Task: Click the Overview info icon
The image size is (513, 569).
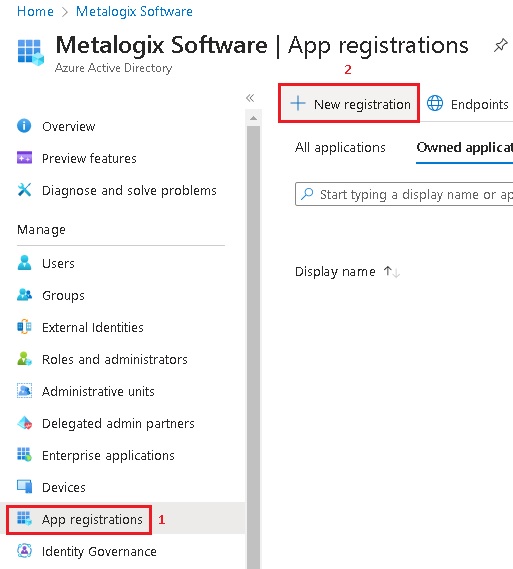Action: pyautogui.click(x=24, y=126)
